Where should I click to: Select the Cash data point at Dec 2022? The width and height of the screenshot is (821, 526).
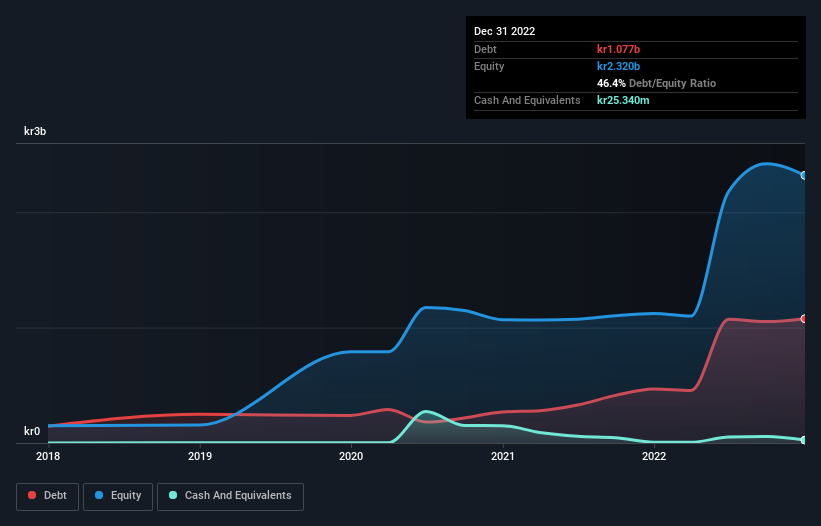[x=804, y=440]
